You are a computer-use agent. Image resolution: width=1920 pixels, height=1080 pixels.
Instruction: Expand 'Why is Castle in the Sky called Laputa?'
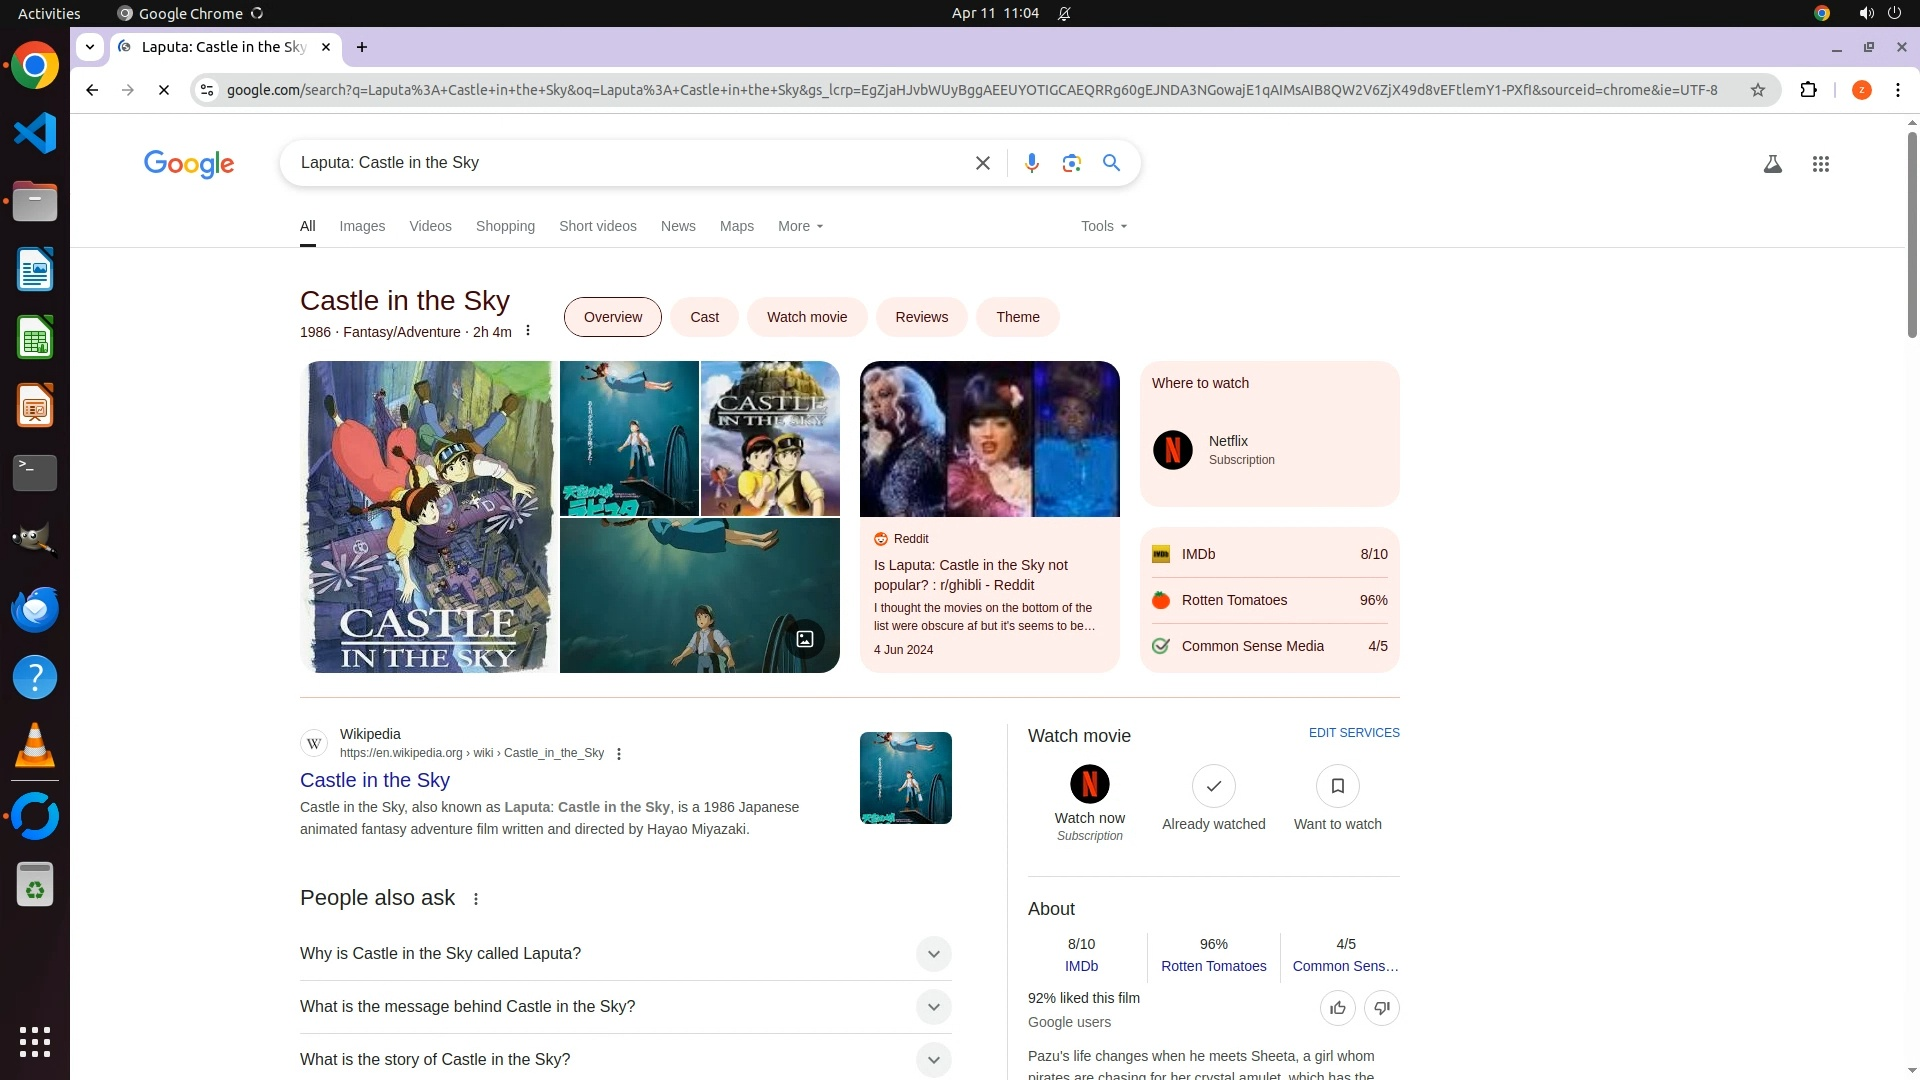tap(932, 954)
